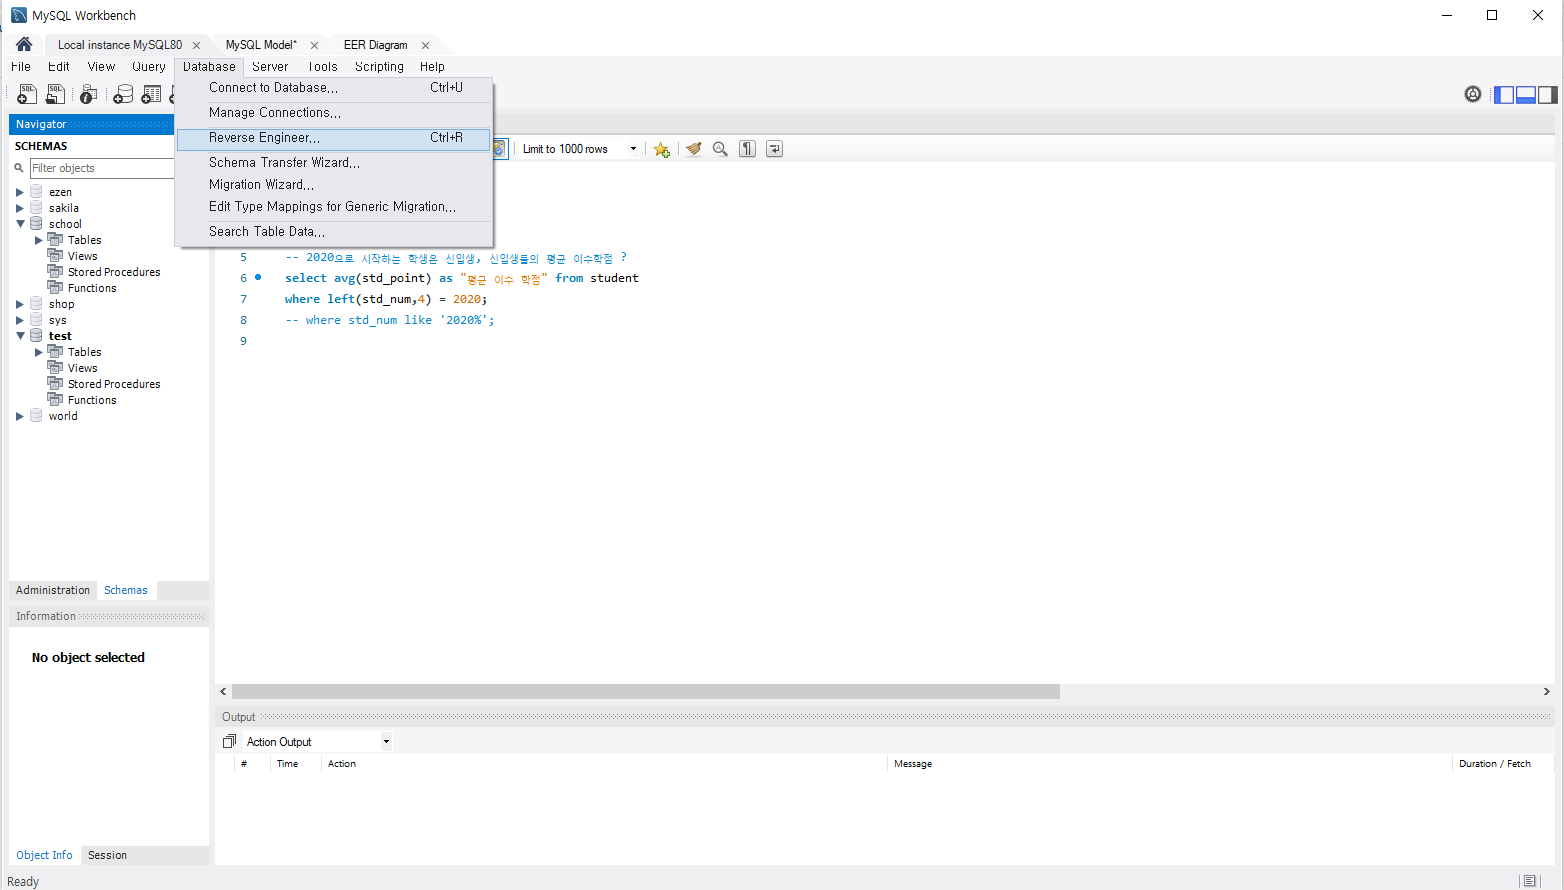1564x890 pixels.
Task: Choose Edit Type Mappings for Generic Migration
Action: tap(334, 207)
